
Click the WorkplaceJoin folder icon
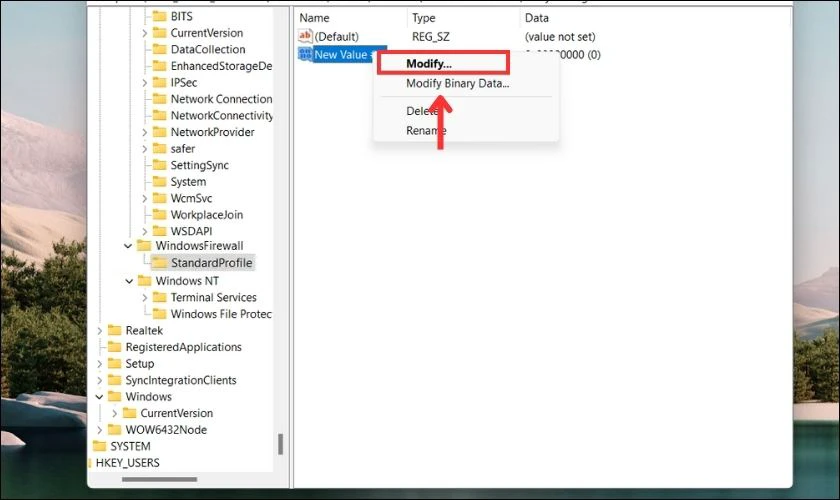(x=160, y=215)
